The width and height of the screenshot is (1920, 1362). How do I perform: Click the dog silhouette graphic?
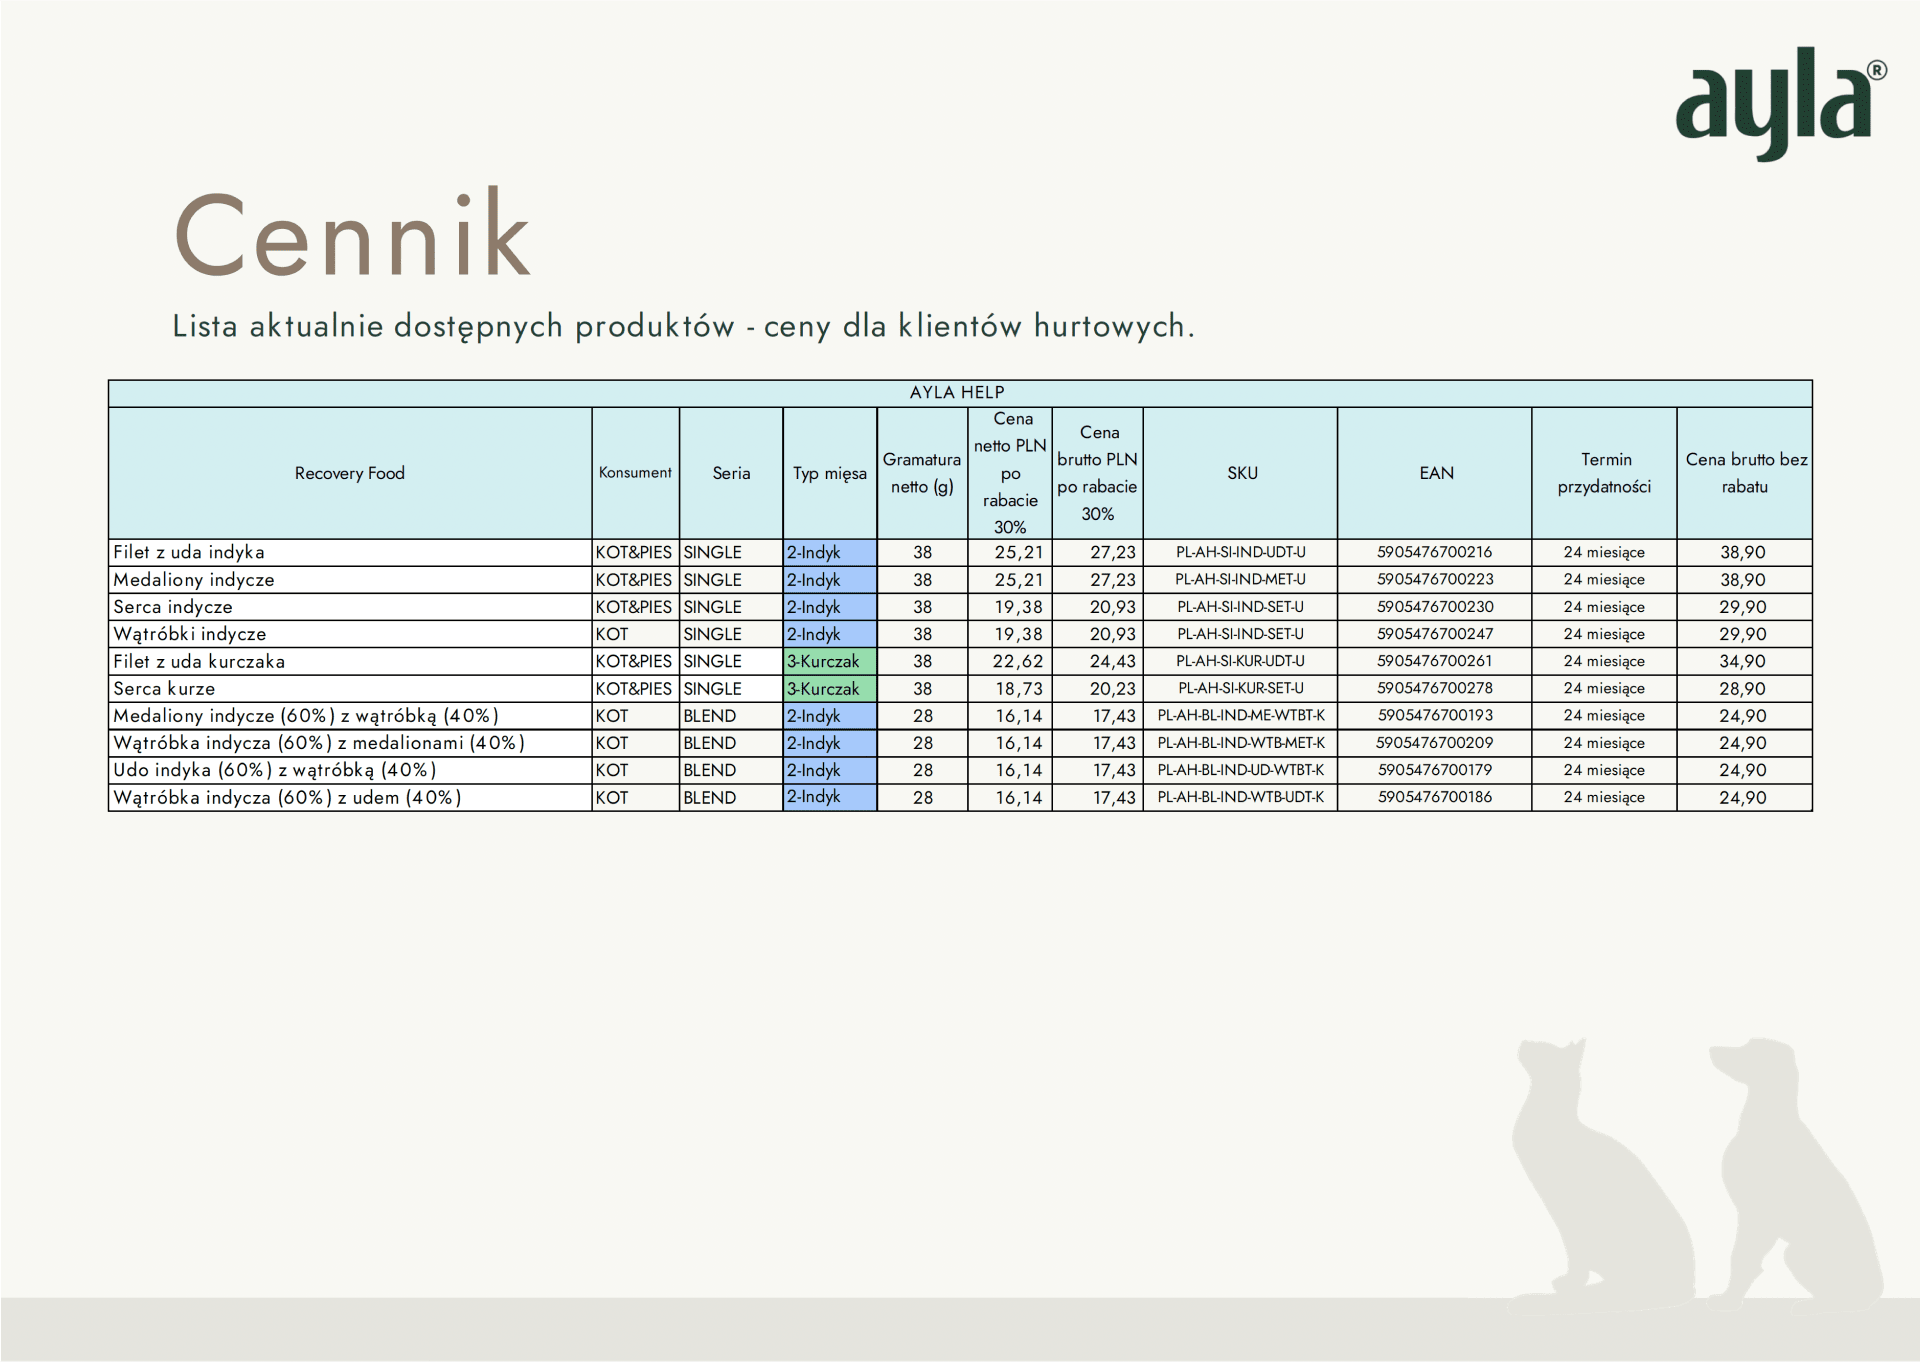coord(1790,1180)
